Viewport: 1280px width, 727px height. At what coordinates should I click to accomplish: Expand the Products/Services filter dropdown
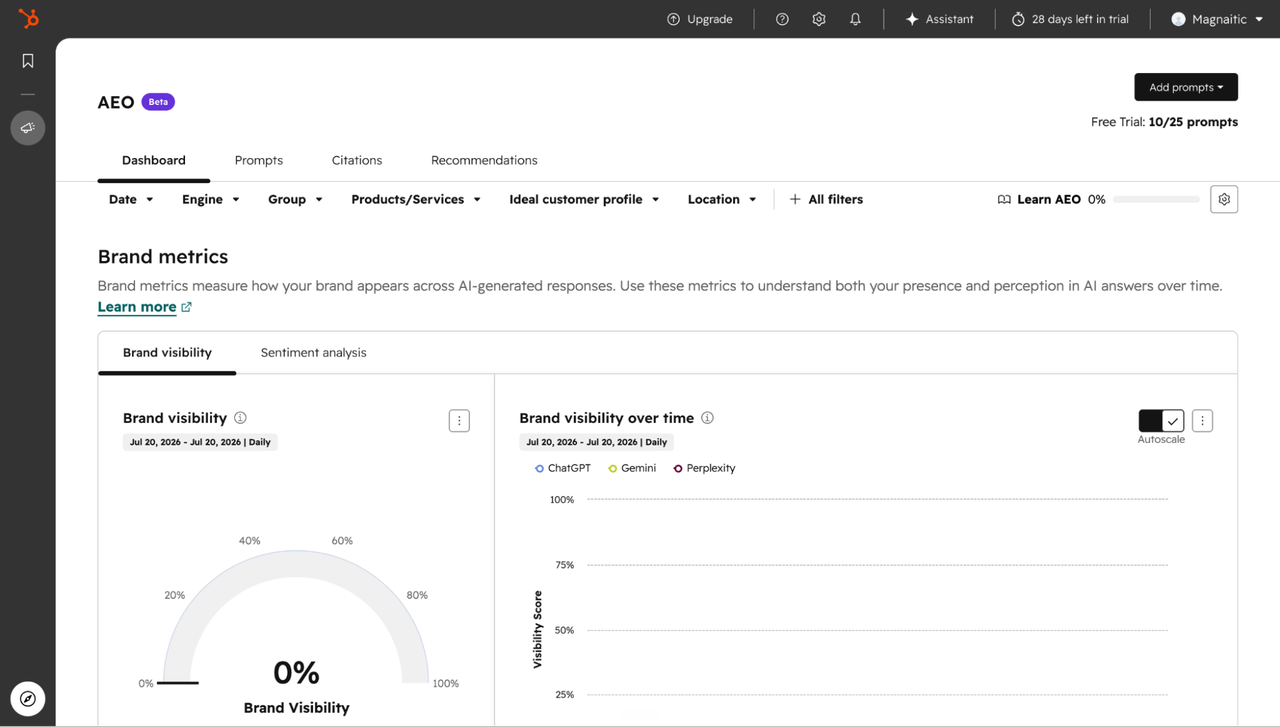pyautogui.click(x=416, y=199)
